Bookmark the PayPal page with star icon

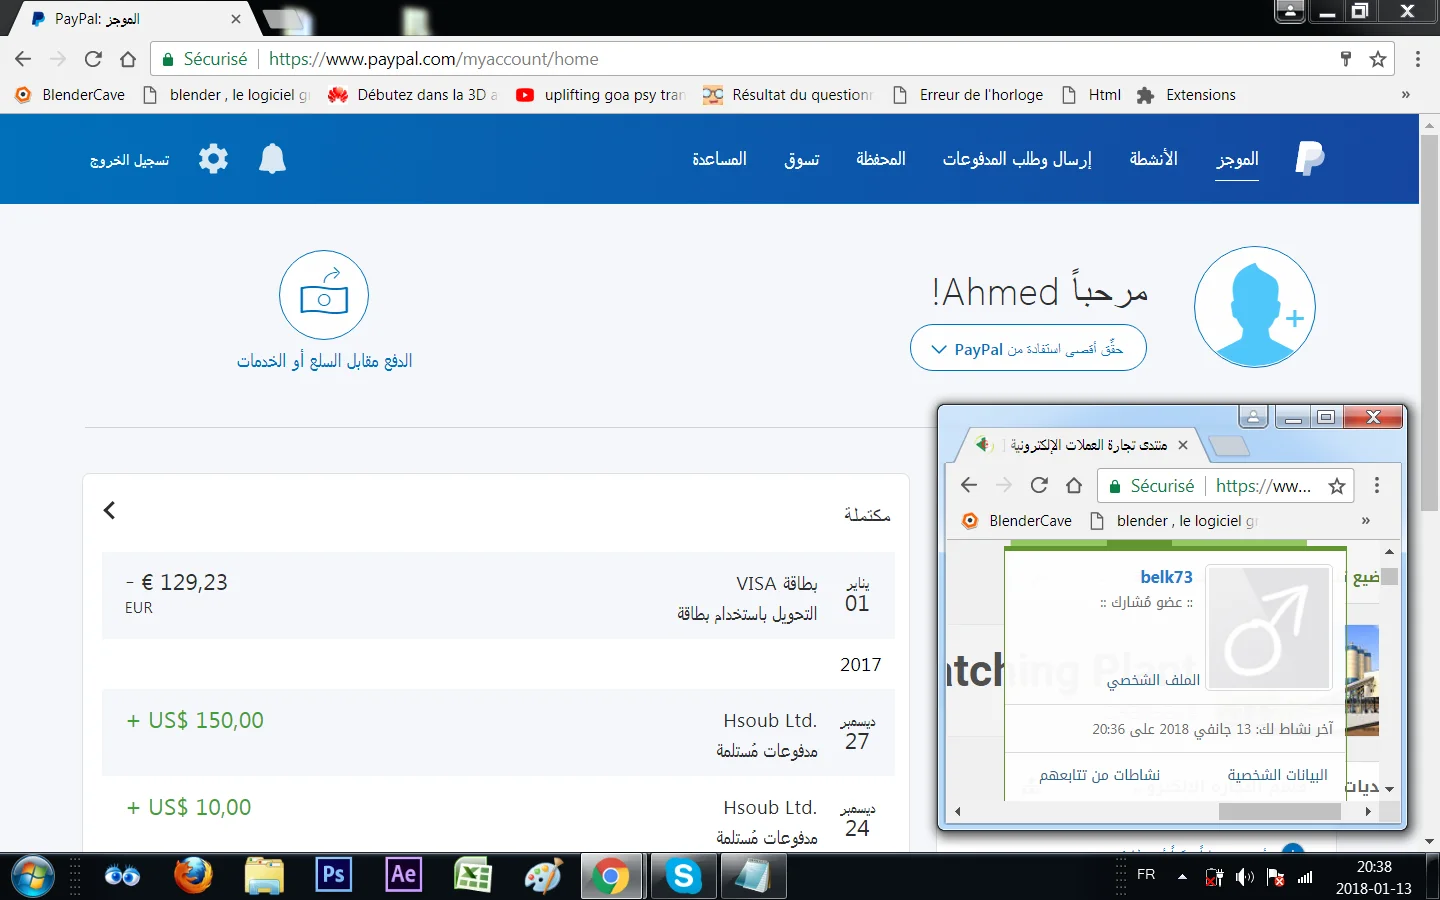1378,59
